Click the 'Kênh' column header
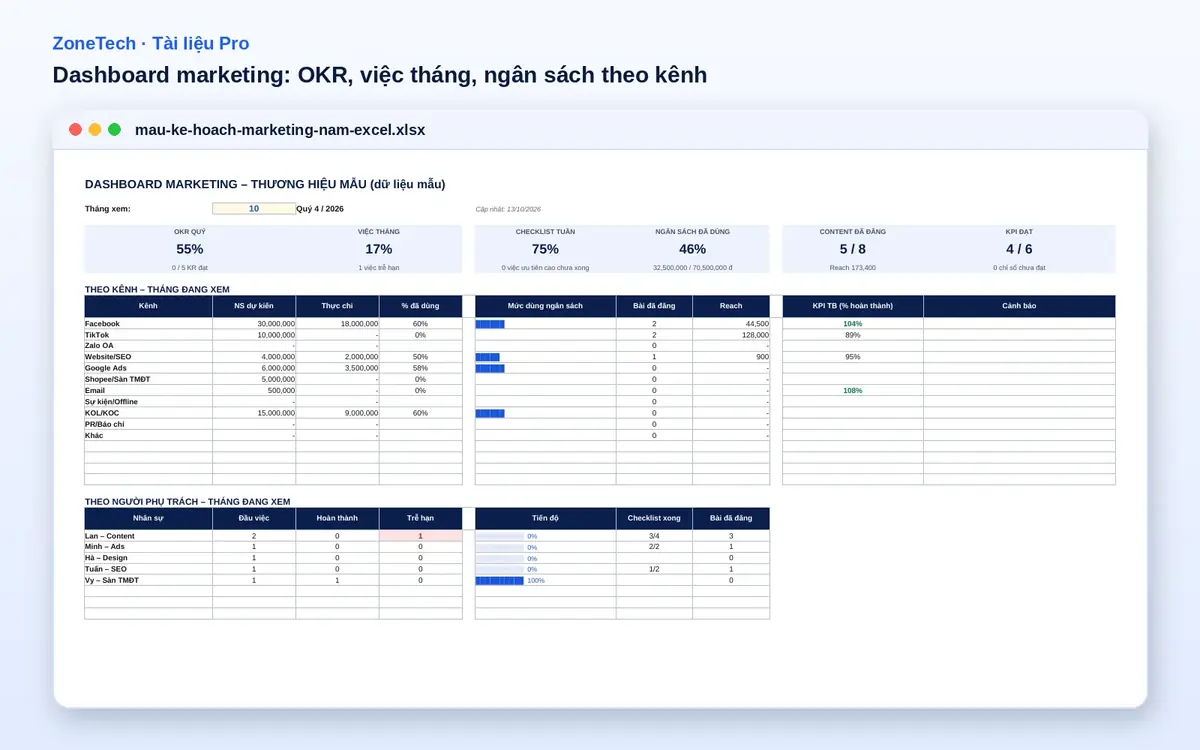Image resolution: width=1200 pixels, height=750 pixels. [148, 306]
